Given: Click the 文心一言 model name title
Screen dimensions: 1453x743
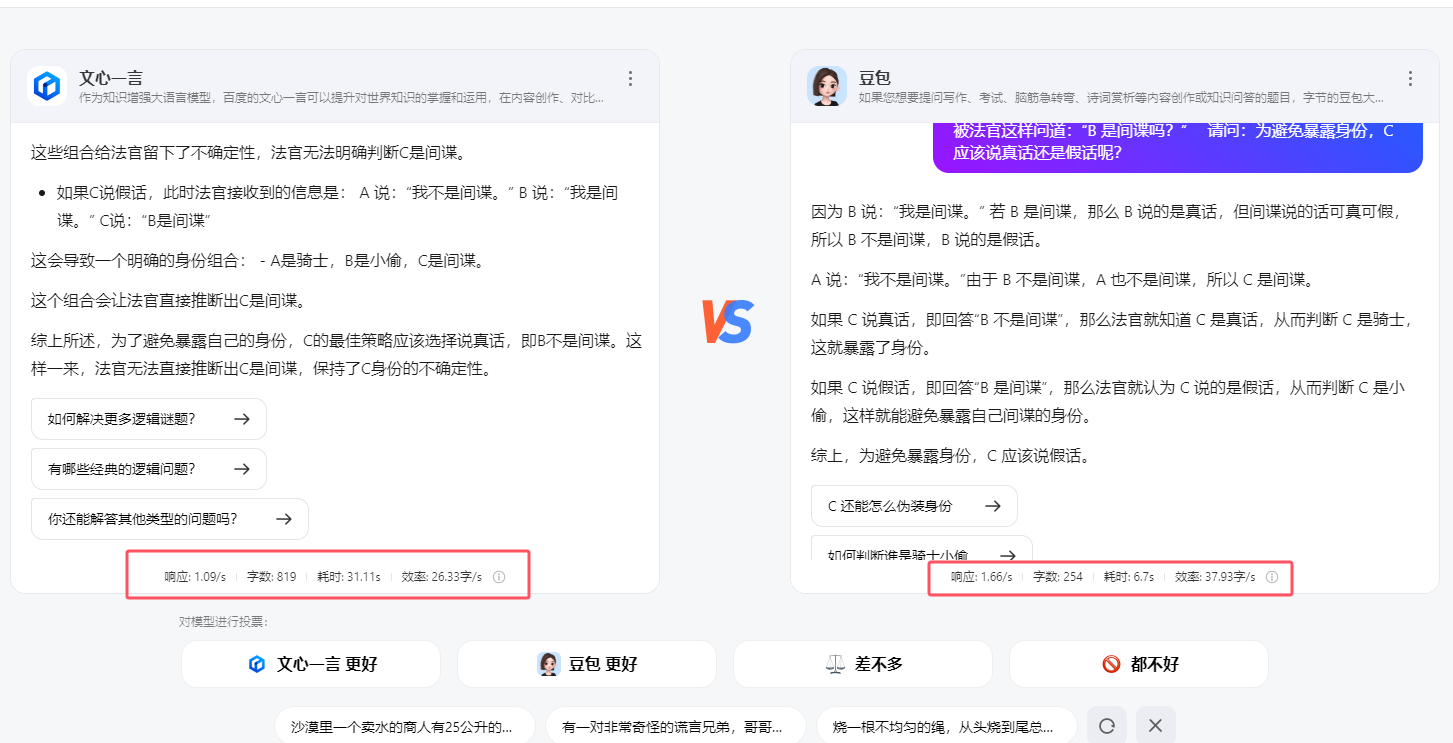Looking at the screenshot, I should tap(111, 77).
